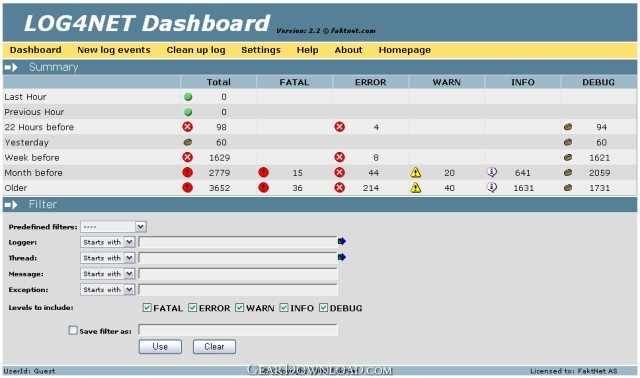Click into the Message text field
The image size is (640, 378).
coord(238,273)
